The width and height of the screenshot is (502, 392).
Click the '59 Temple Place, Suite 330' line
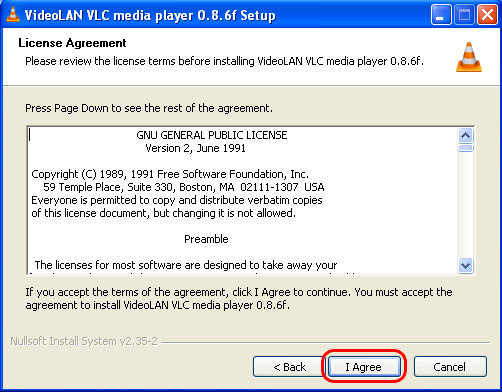coord(184,187)
